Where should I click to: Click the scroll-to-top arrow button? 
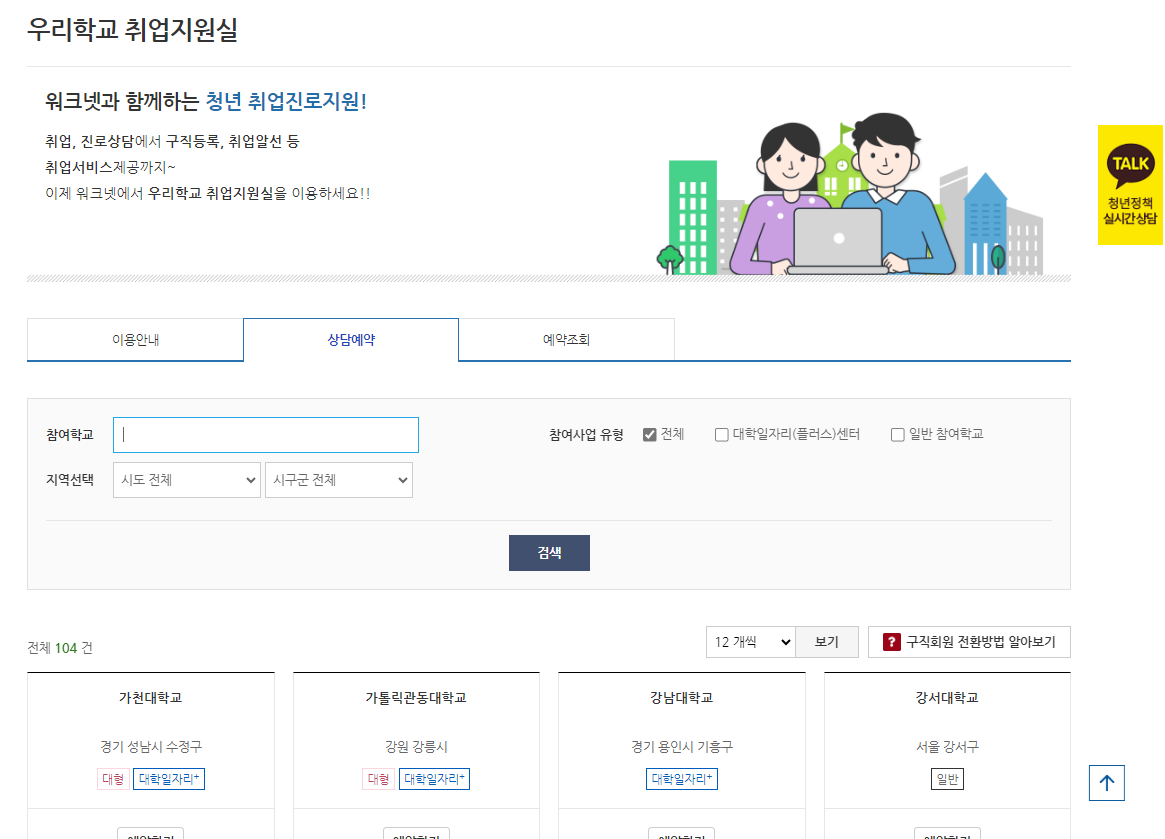click(1106, 783)
